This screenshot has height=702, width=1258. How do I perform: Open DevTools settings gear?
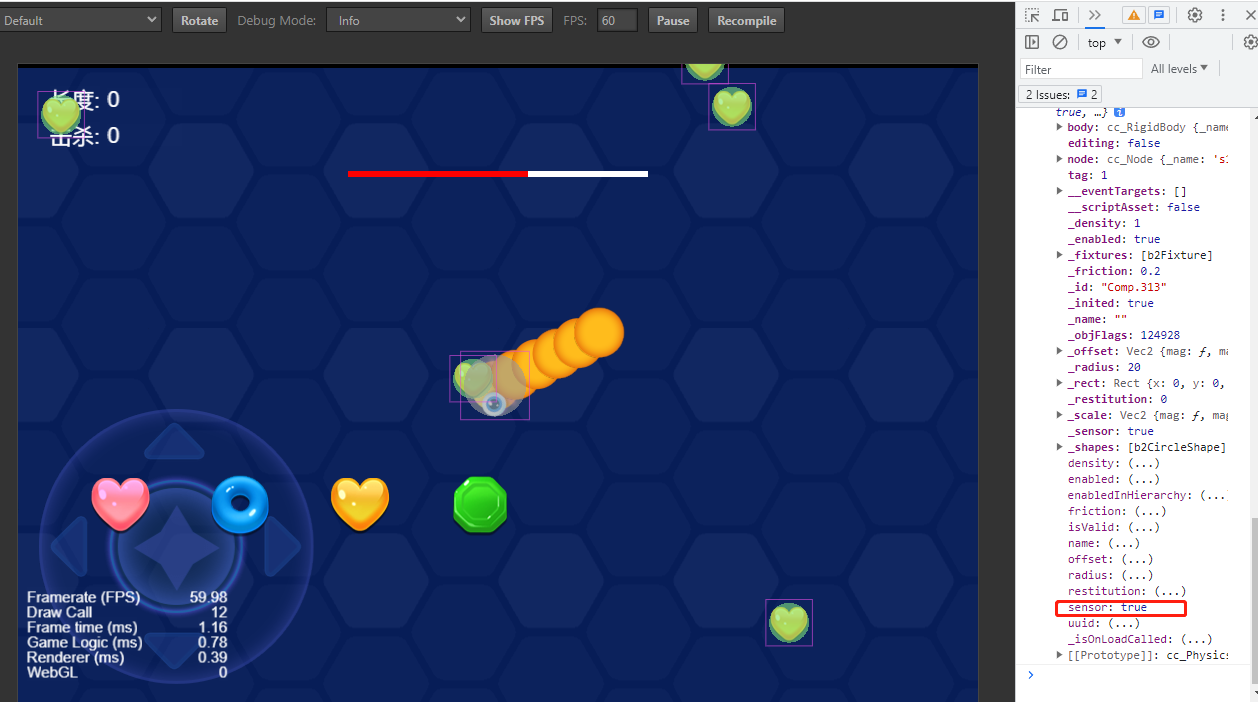pyautogui.click(x=1195, y=15)
